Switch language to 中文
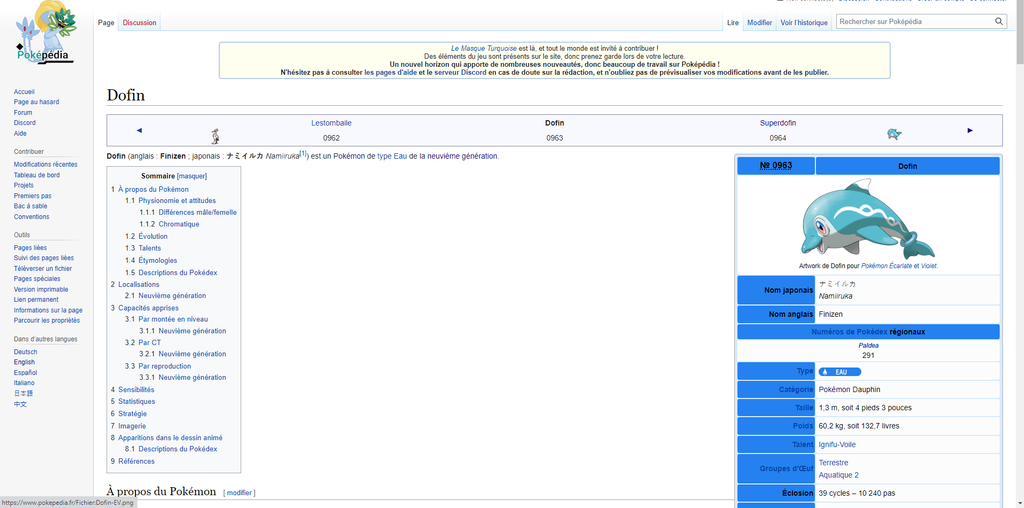1024x508 pixels. click(20, 404)
